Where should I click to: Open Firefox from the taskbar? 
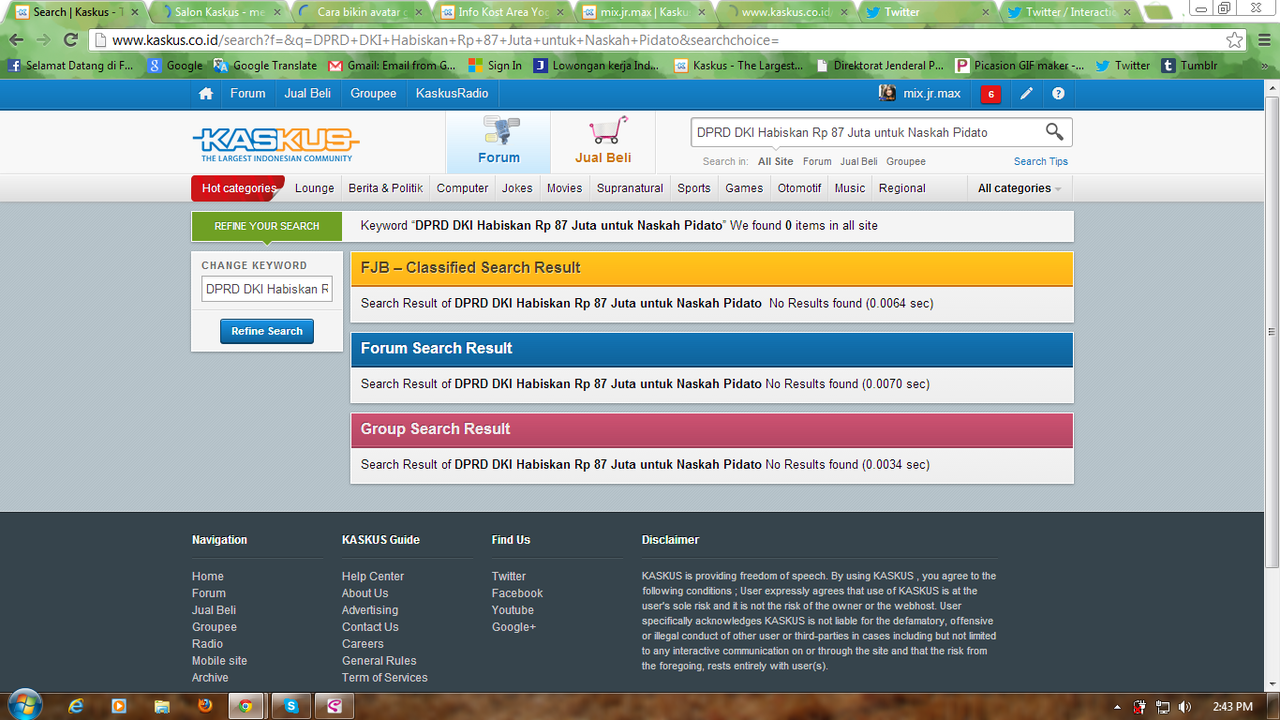205,706
